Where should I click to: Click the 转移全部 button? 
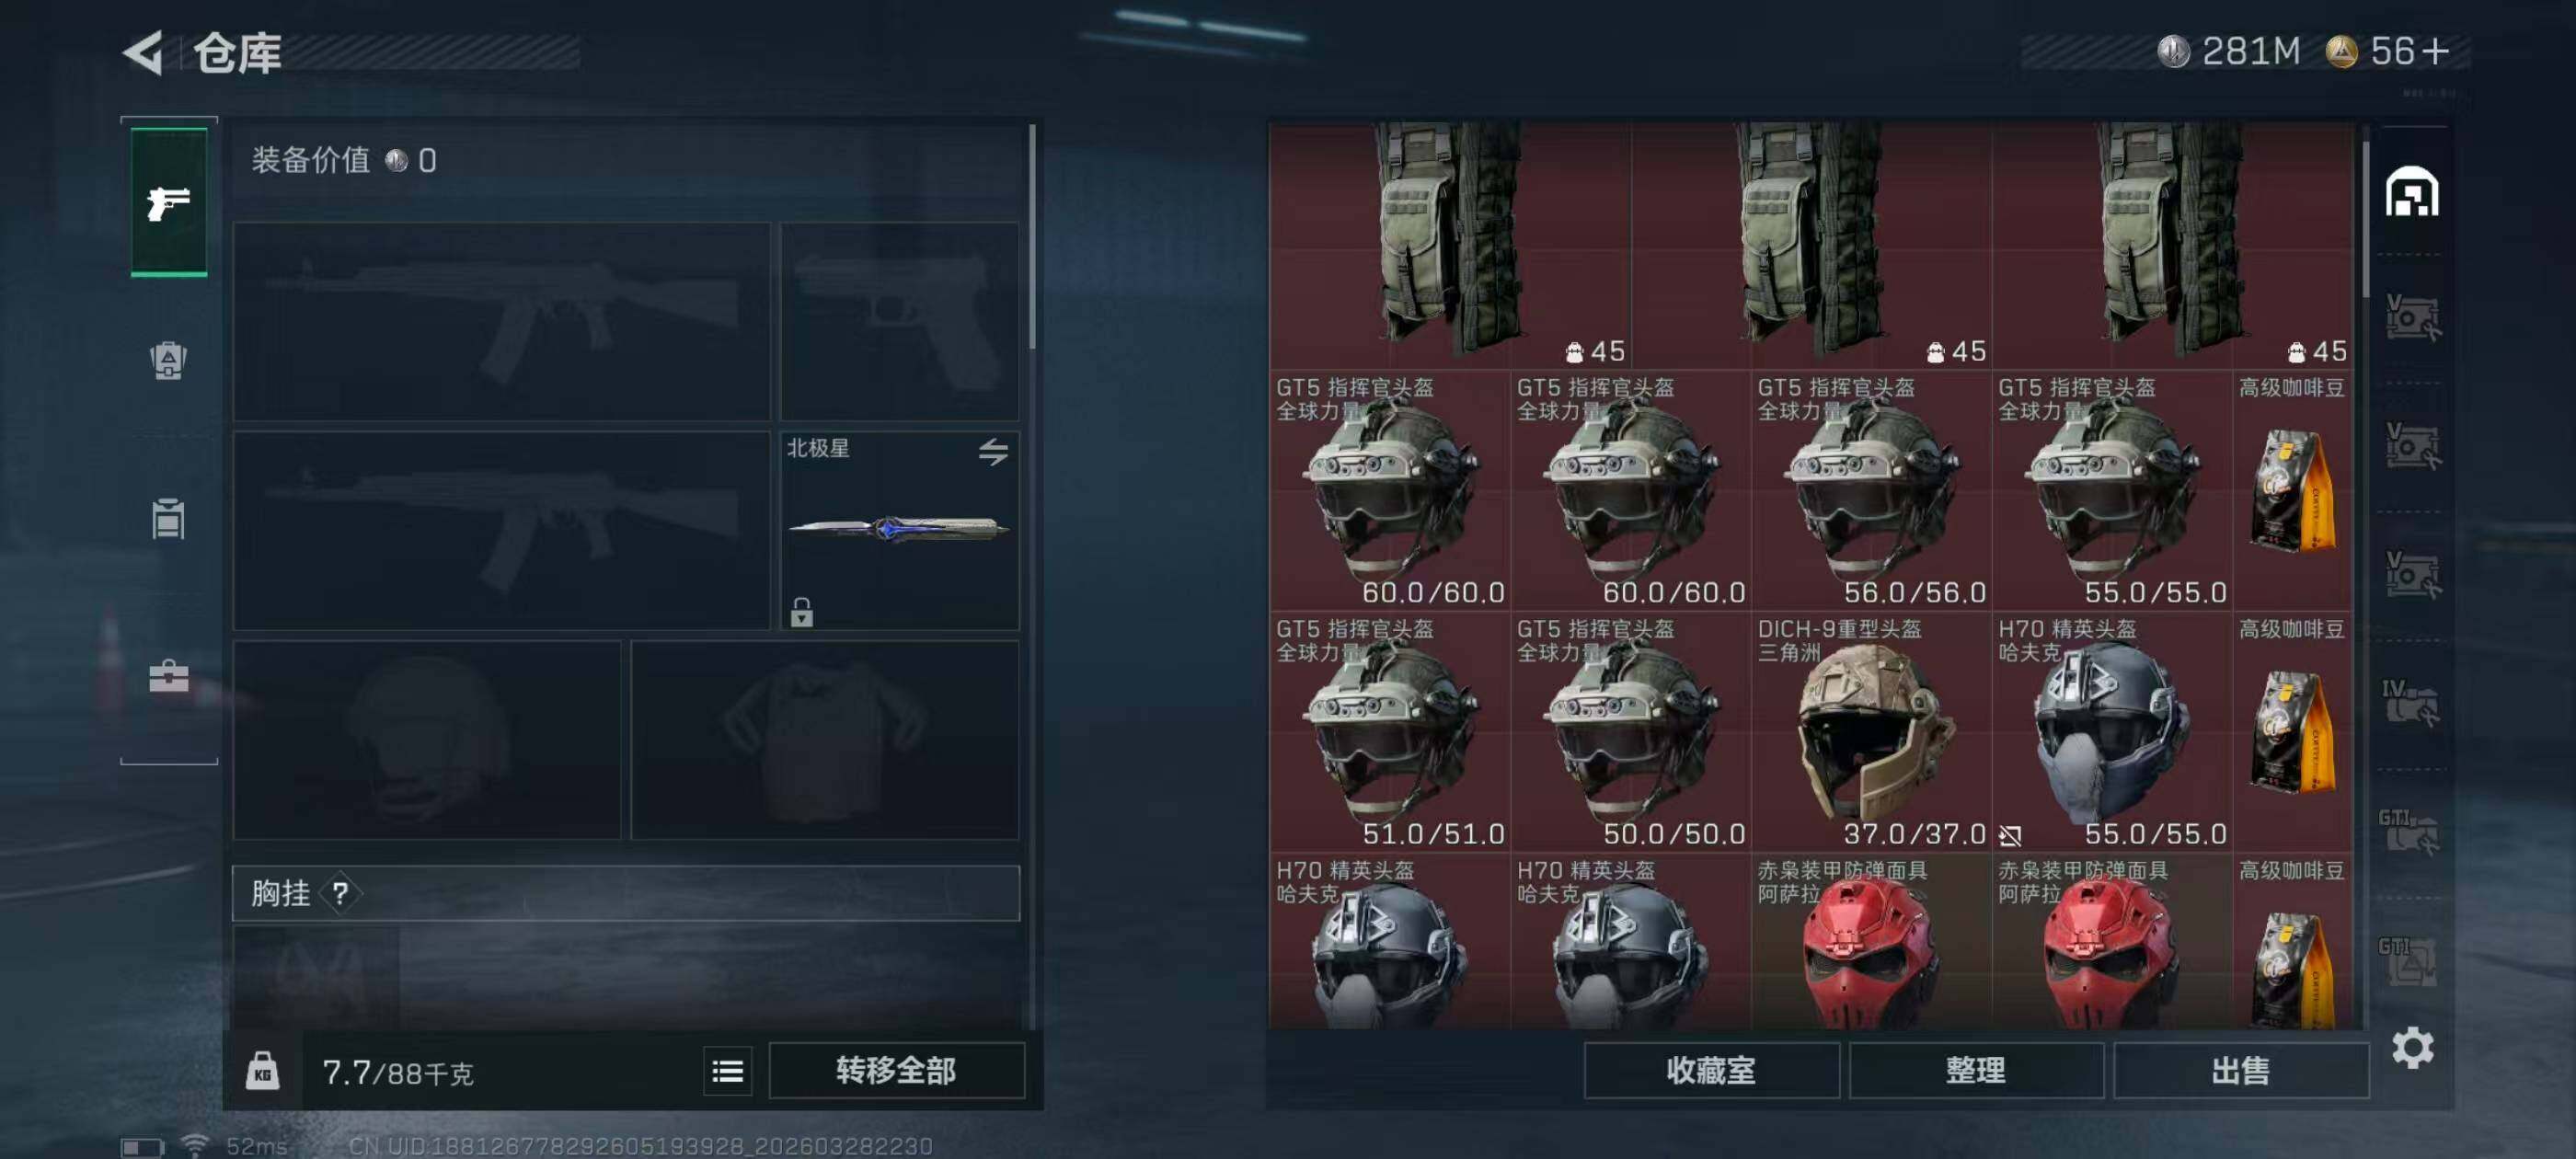point(895,1071)
